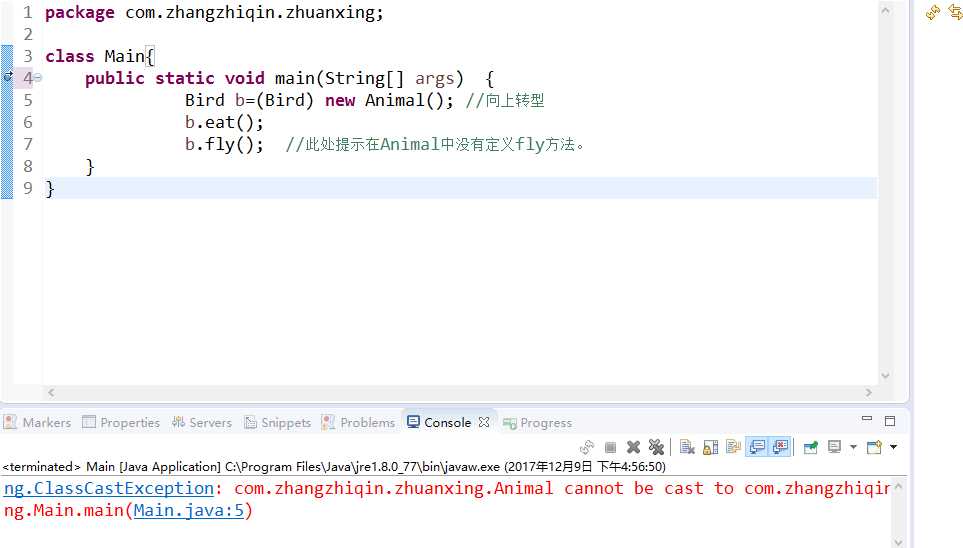Click Remove Launch single X icon
Image resolution: width=963 pixels, height=548 pixels.
[x=633, y=447]
